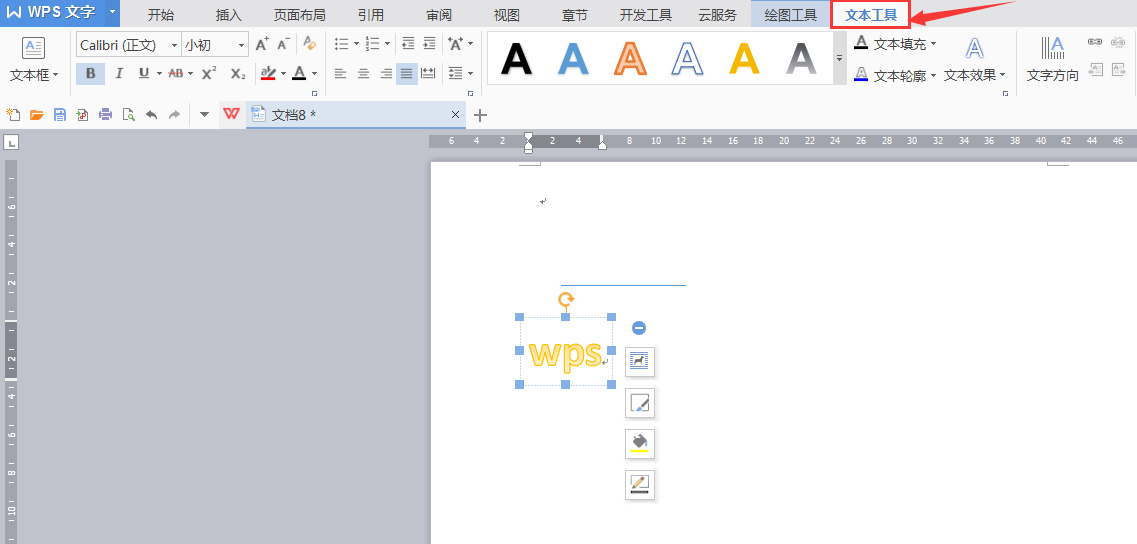Open print preview

(x=128, y=115)
